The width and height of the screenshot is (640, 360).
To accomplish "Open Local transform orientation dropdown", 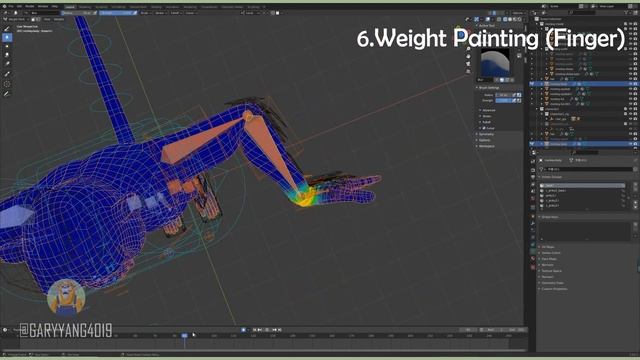I will tap(249, 13).
